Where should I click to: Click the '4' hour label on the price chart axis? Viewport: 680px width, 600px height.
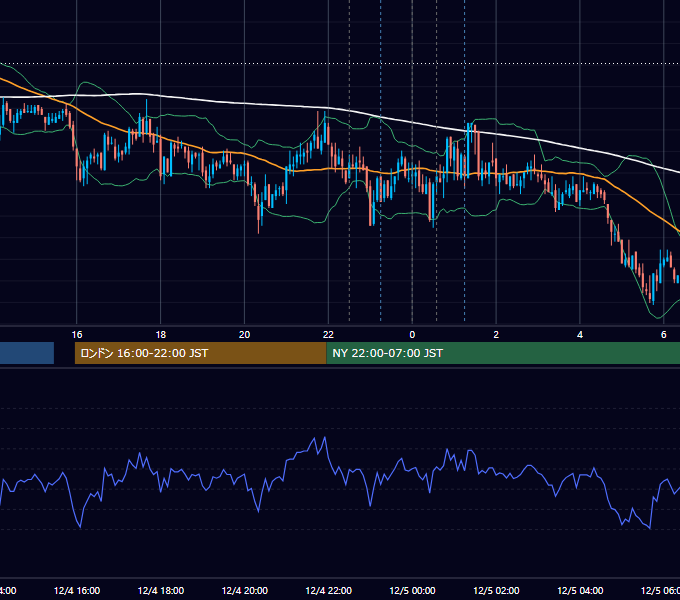click(580, 335)
